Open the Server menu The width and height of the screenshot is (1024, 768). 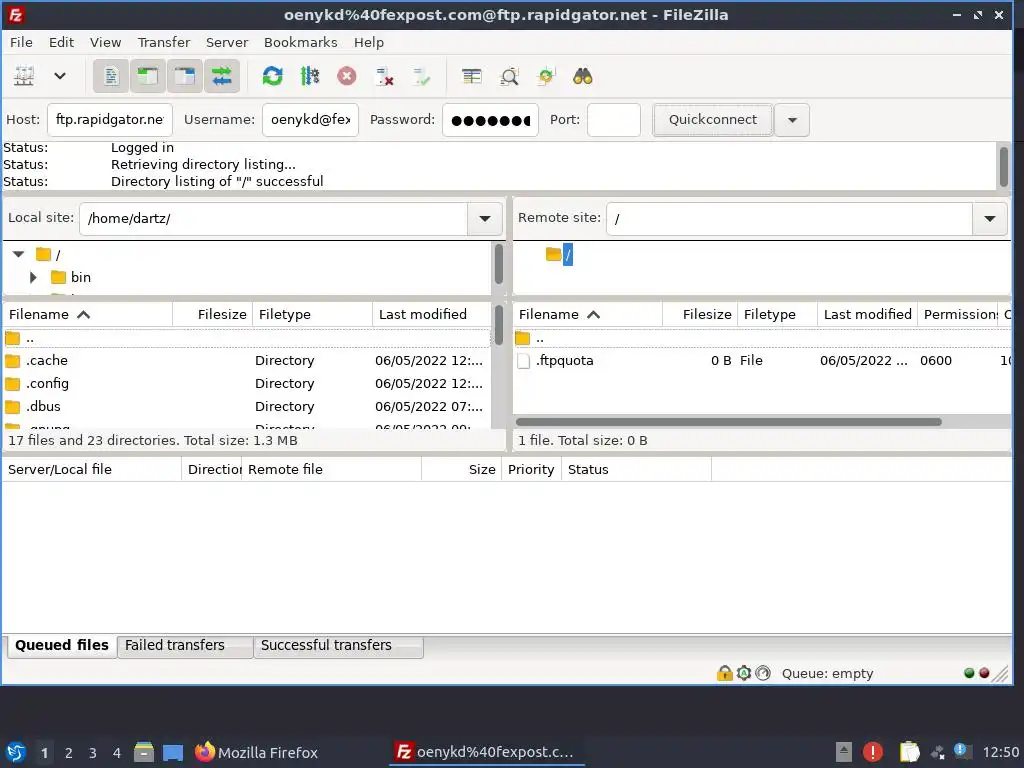[227, 42]
